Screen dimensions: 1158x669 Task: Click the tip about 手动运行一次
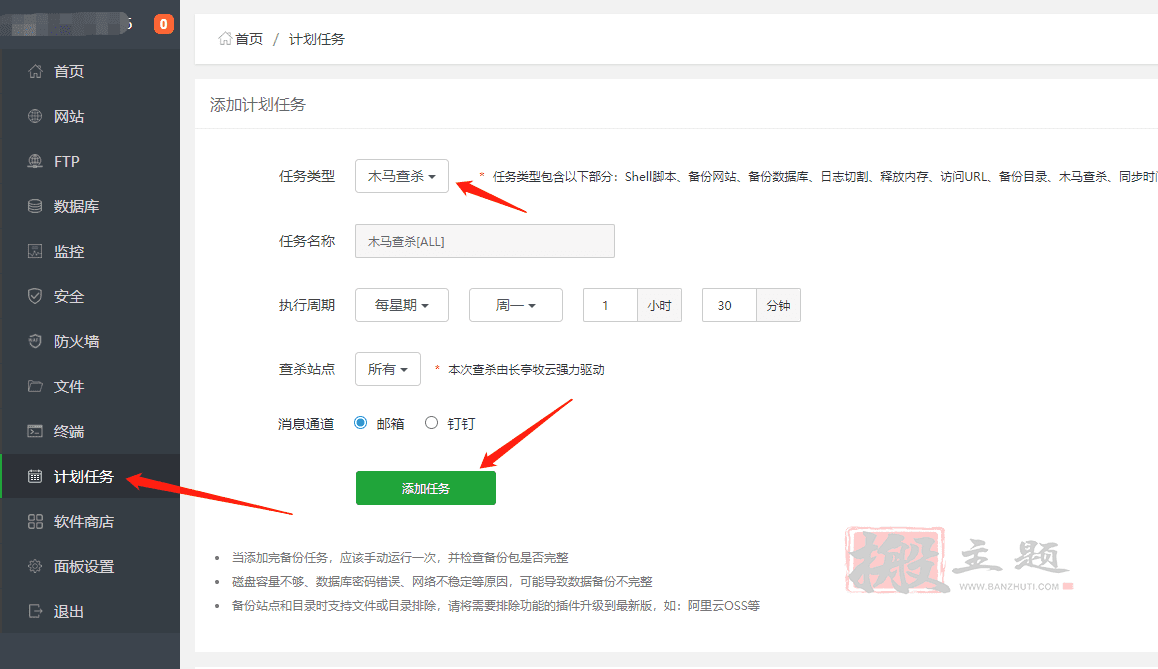coord(400,558)
